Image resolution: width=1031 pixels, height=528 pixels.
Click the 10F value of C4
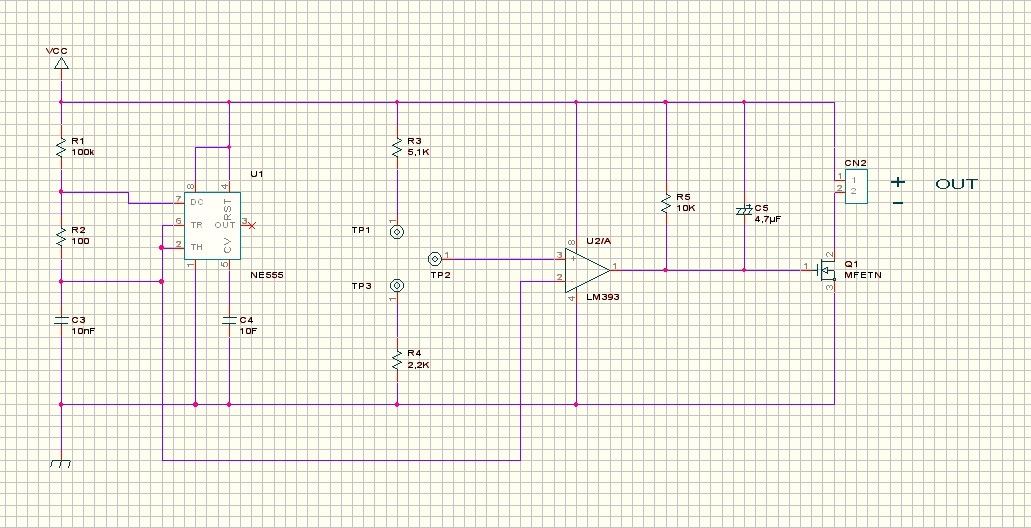(248, 331)
